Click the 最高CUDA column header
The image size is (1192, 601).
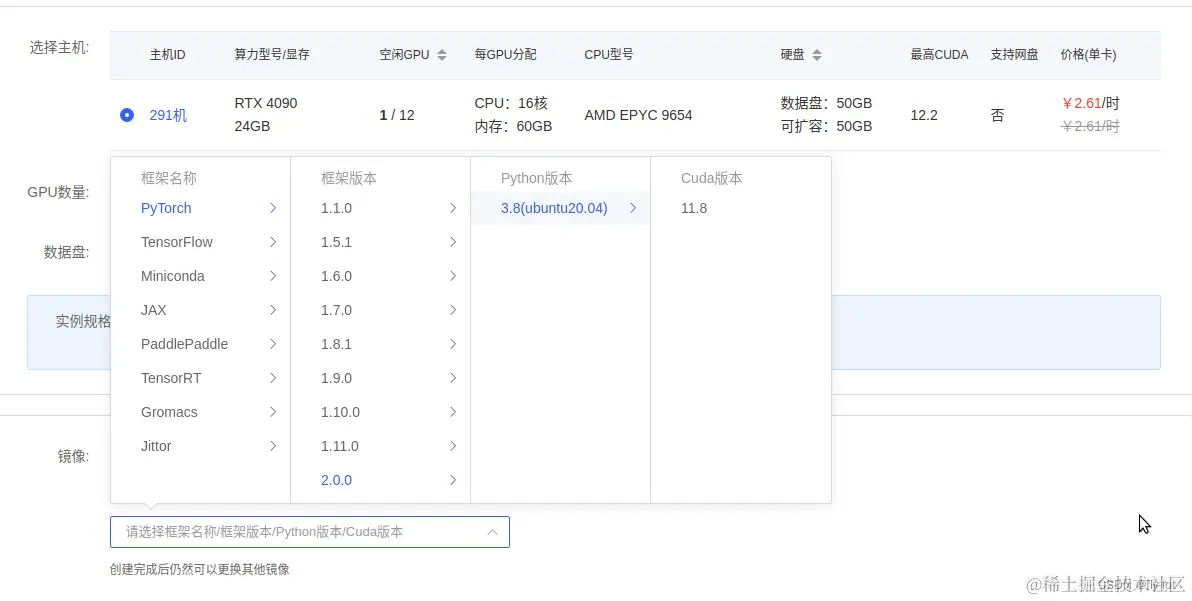(940, 55)
